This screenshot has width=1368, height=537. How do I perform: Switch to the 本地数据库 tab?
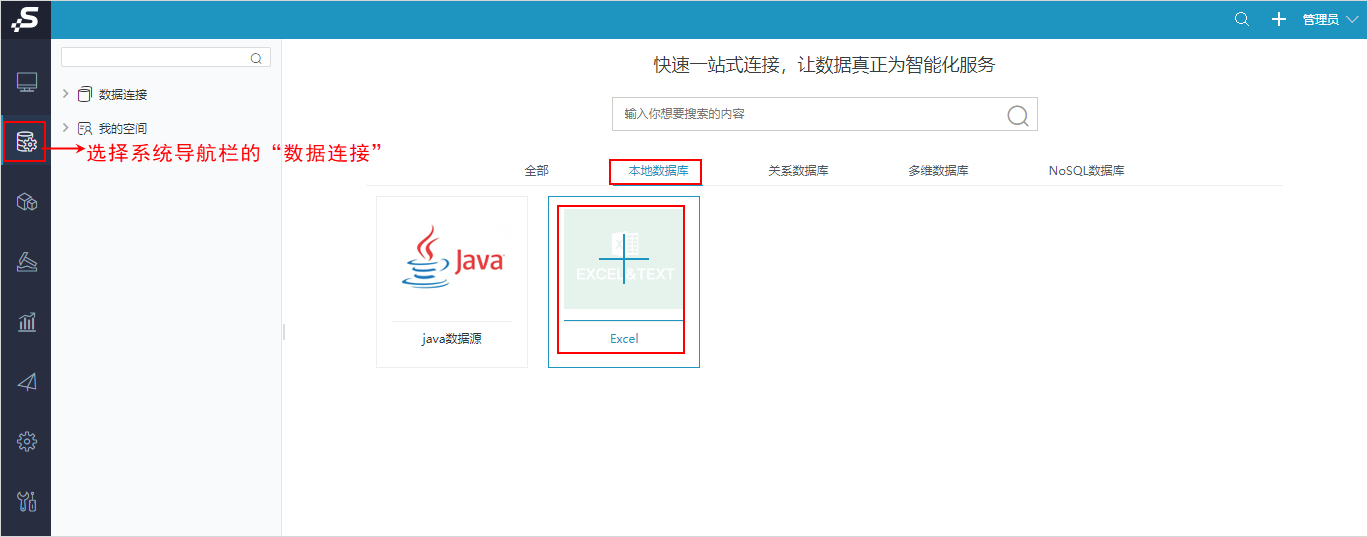coord(658,171)
